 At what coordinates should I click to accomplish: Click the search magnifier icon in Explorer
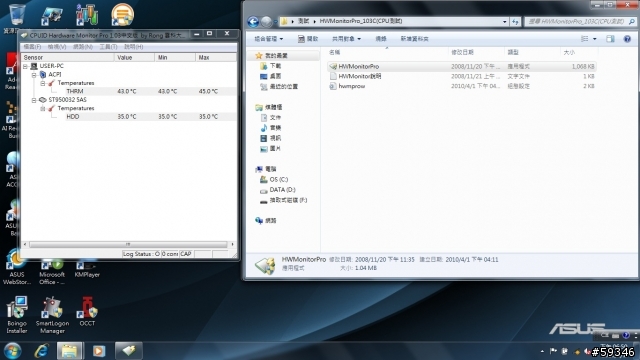632,22
